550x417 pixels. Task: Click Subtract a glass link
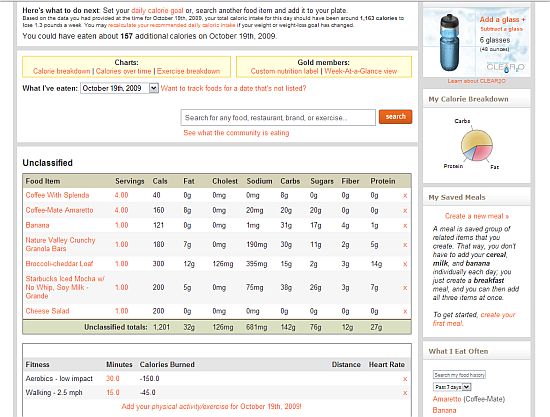pos(502,29)
